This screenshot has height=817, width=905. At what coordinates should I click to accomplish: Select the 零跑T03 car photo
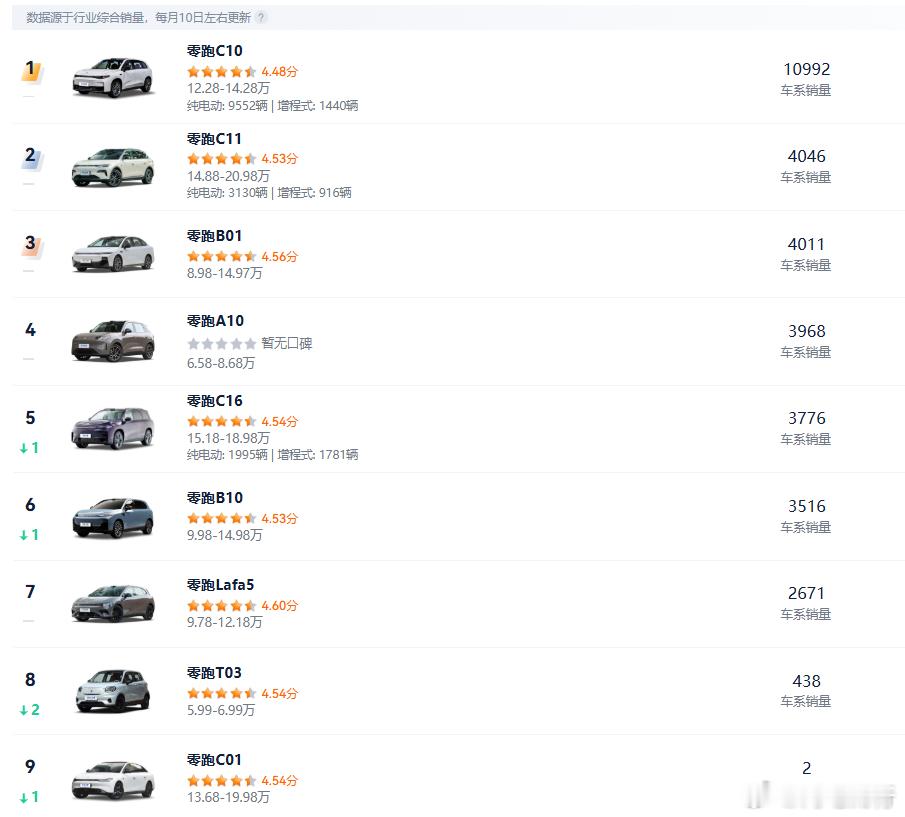coord(113,690)
